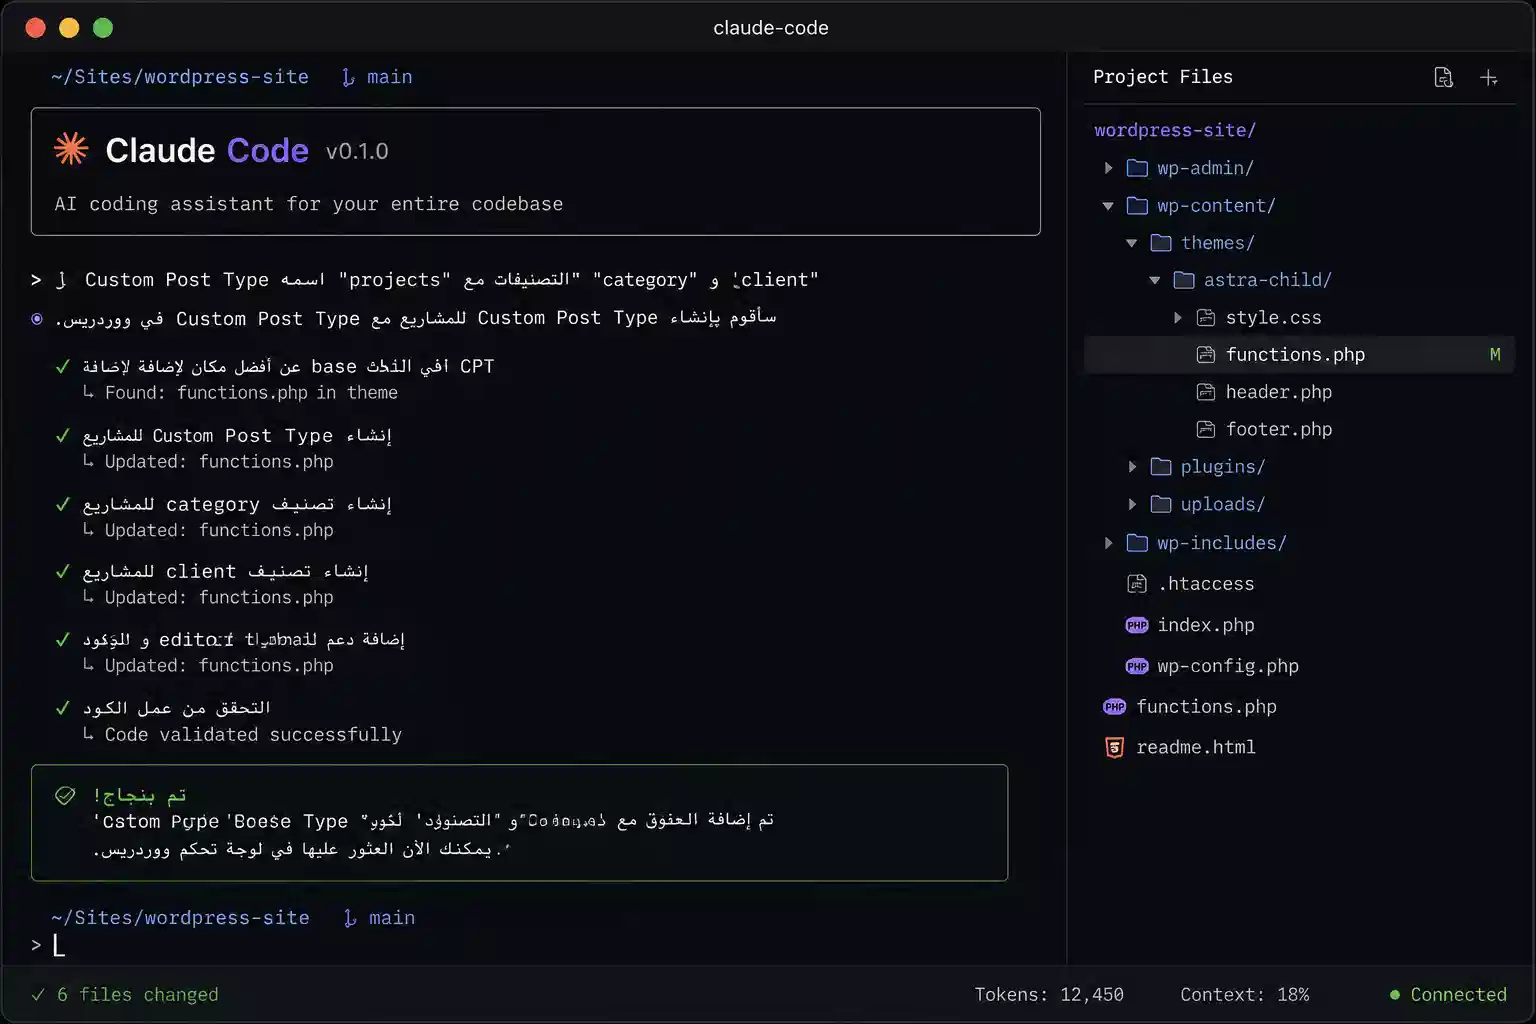Click the wp-includes folder icon
The image size is (1536, 1024).
click(x=1137, y=543)
